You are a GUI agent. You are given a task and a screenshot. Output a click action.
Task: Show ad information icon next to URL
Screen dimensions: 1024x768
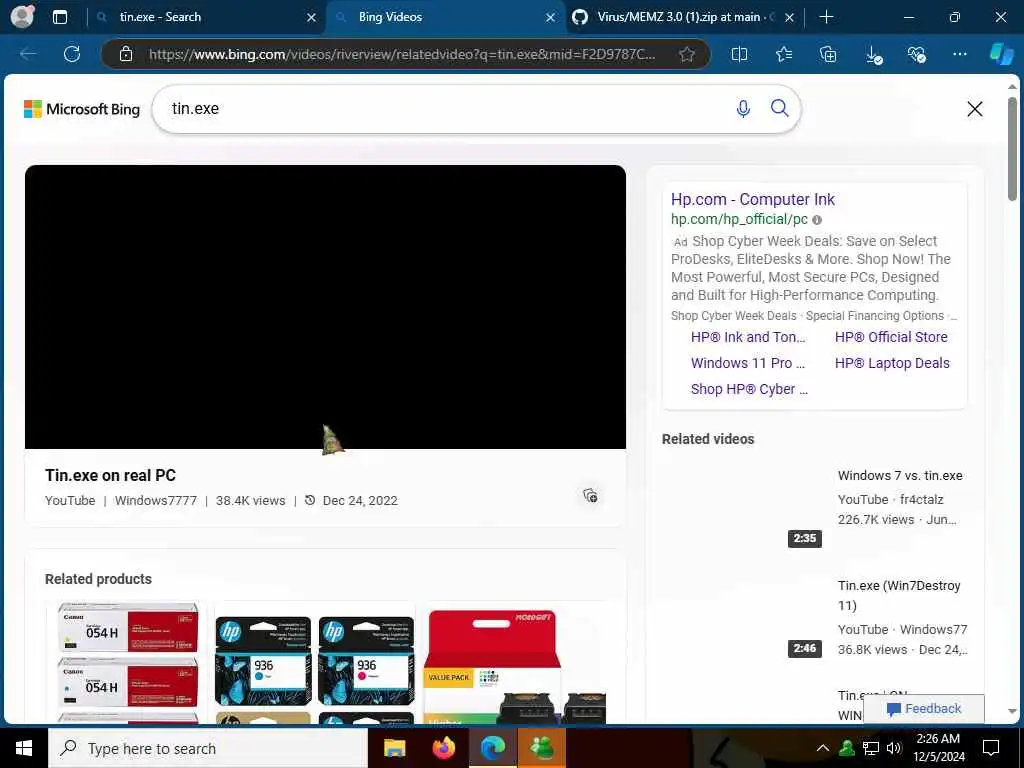(x=817, y=220)
